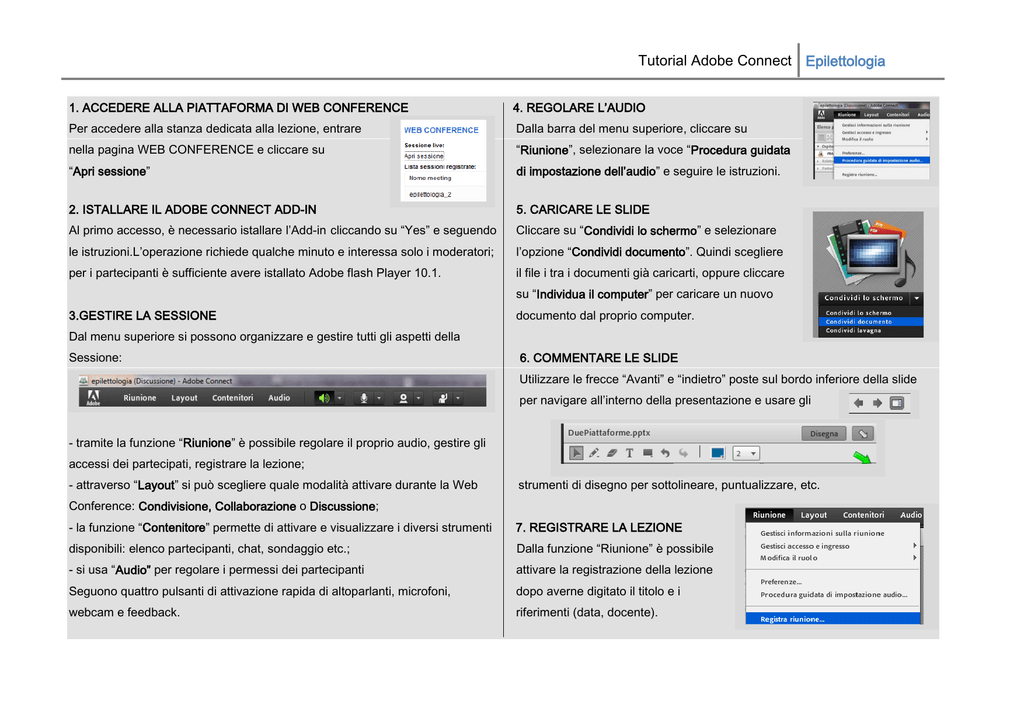Select the Pencil drawing tool

pyautogui.click(x=594, y=453)
